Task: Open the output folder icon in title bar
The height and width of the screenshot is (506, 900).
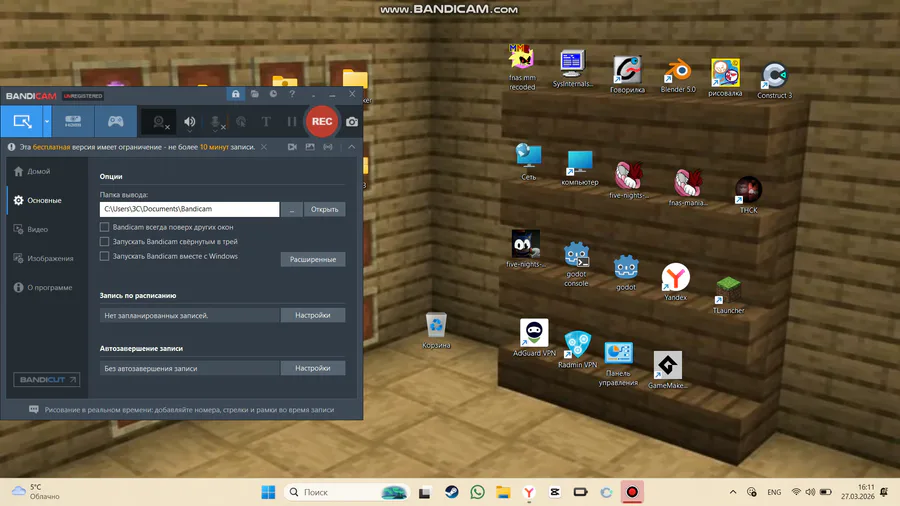Action: [254, 94]
